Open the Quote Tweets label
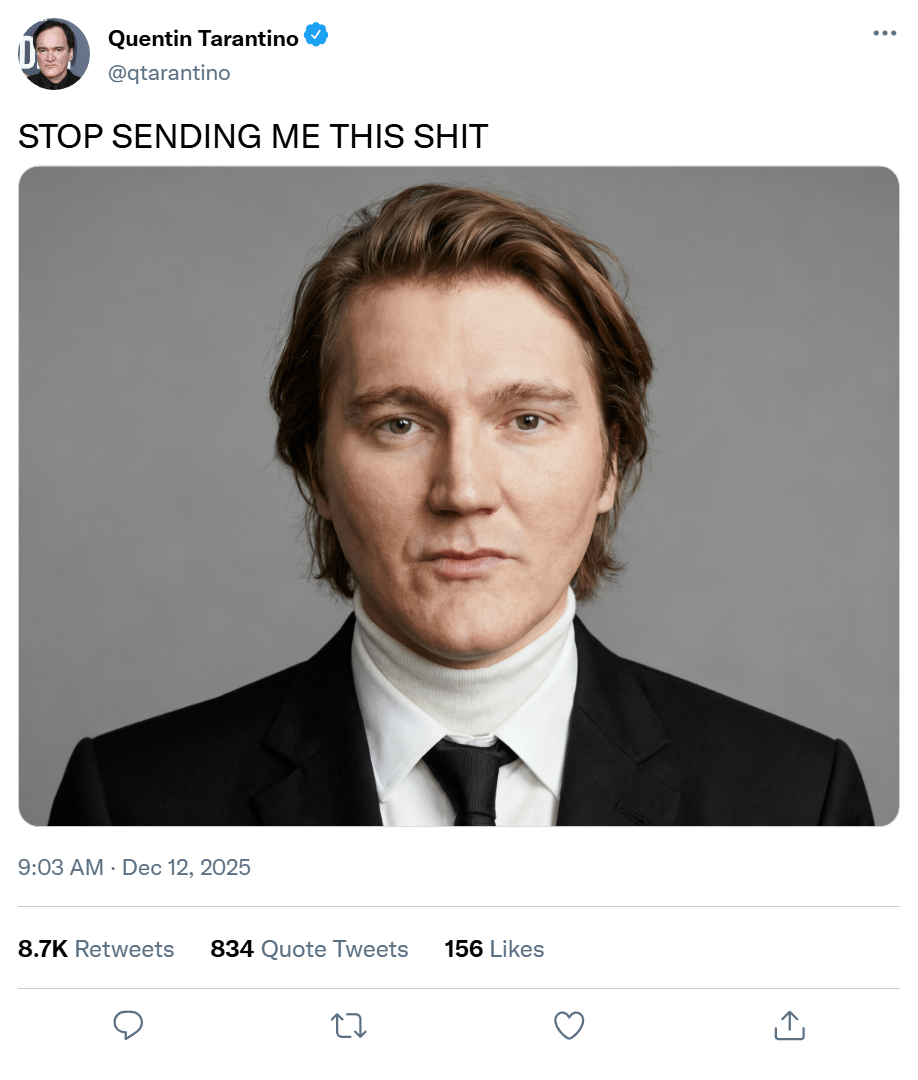Image resolution: width=918 pixels, height=1080 pixels. tap(334, 949)
